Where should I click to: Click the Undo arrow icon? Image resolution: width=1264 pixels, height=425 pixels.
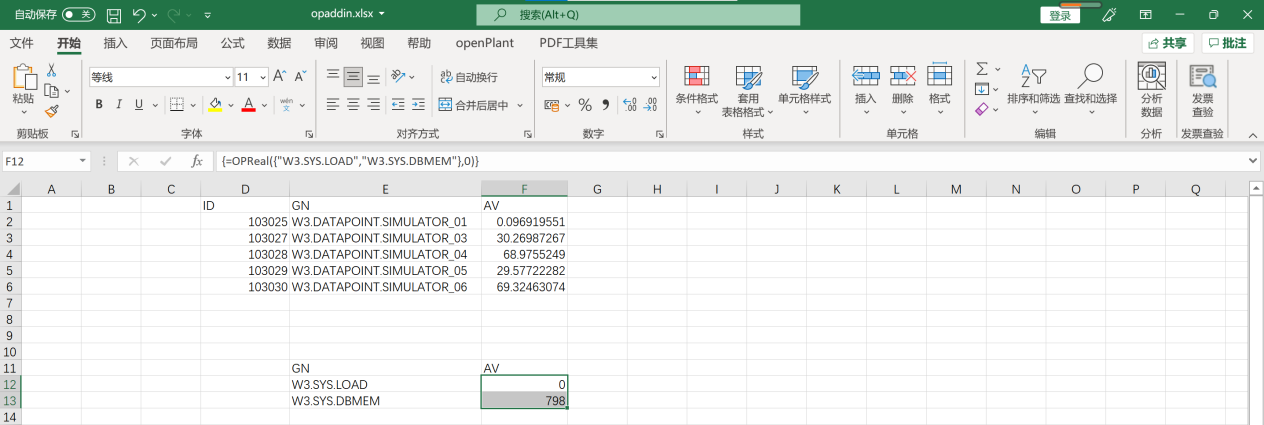coord(139,15)
